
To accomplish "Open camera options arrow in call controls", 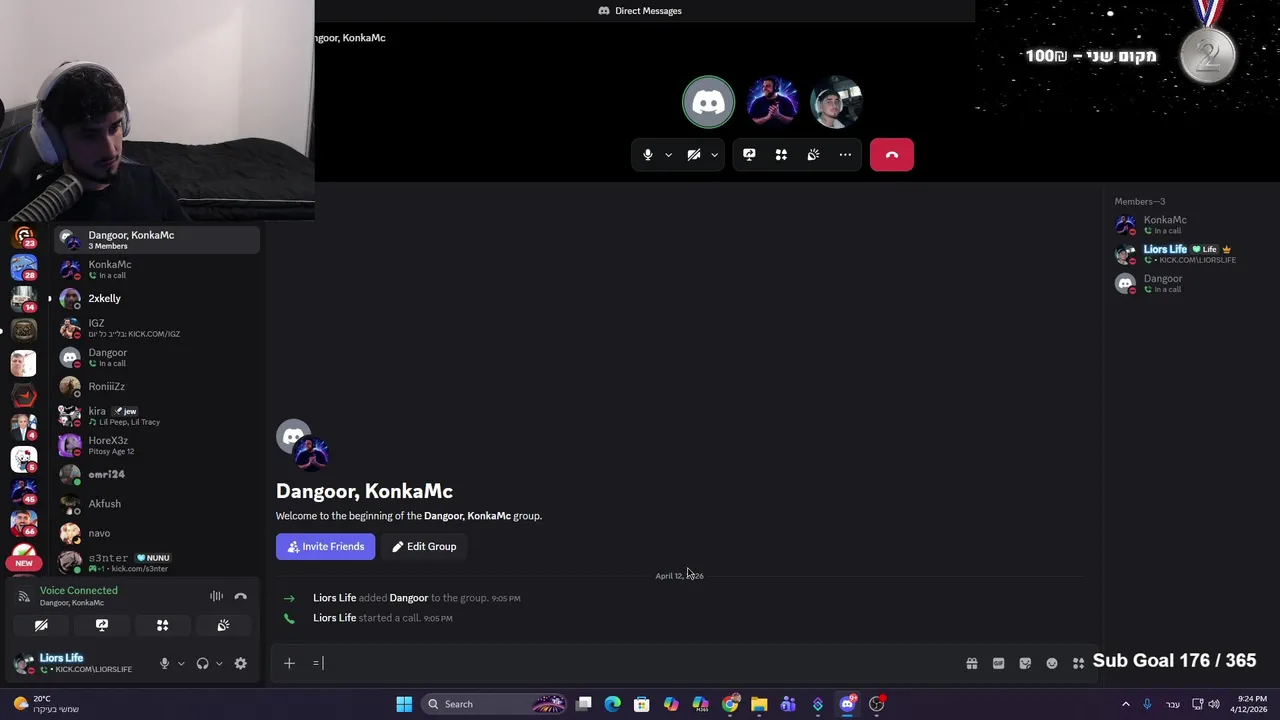I will [714, 155].
